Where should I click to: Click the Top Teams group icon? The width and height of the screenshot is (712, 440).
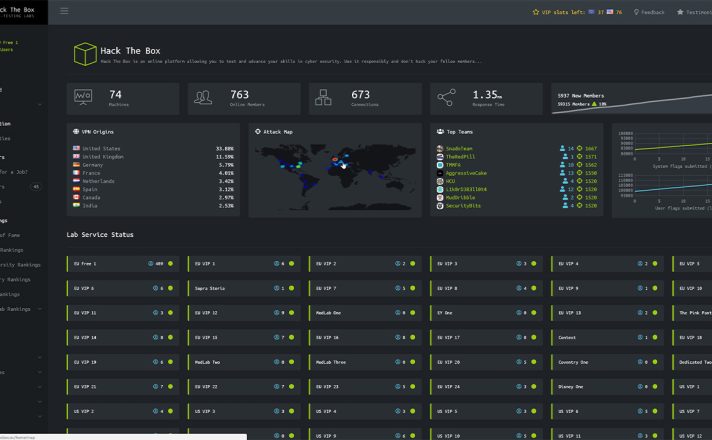[x=440, y=132]
